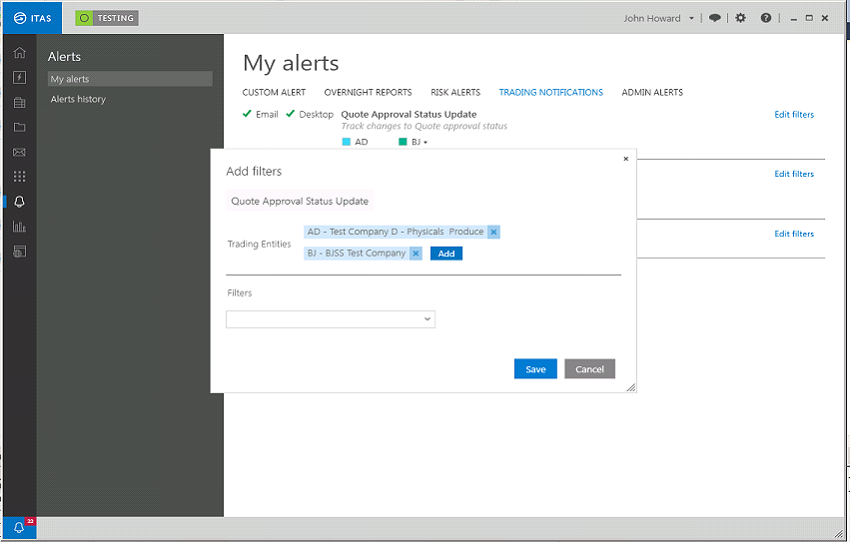Screen dimensions: 851x543
Task: Switch to the OVERNIGHT REPORTS tab
Action: pos(368,92)
